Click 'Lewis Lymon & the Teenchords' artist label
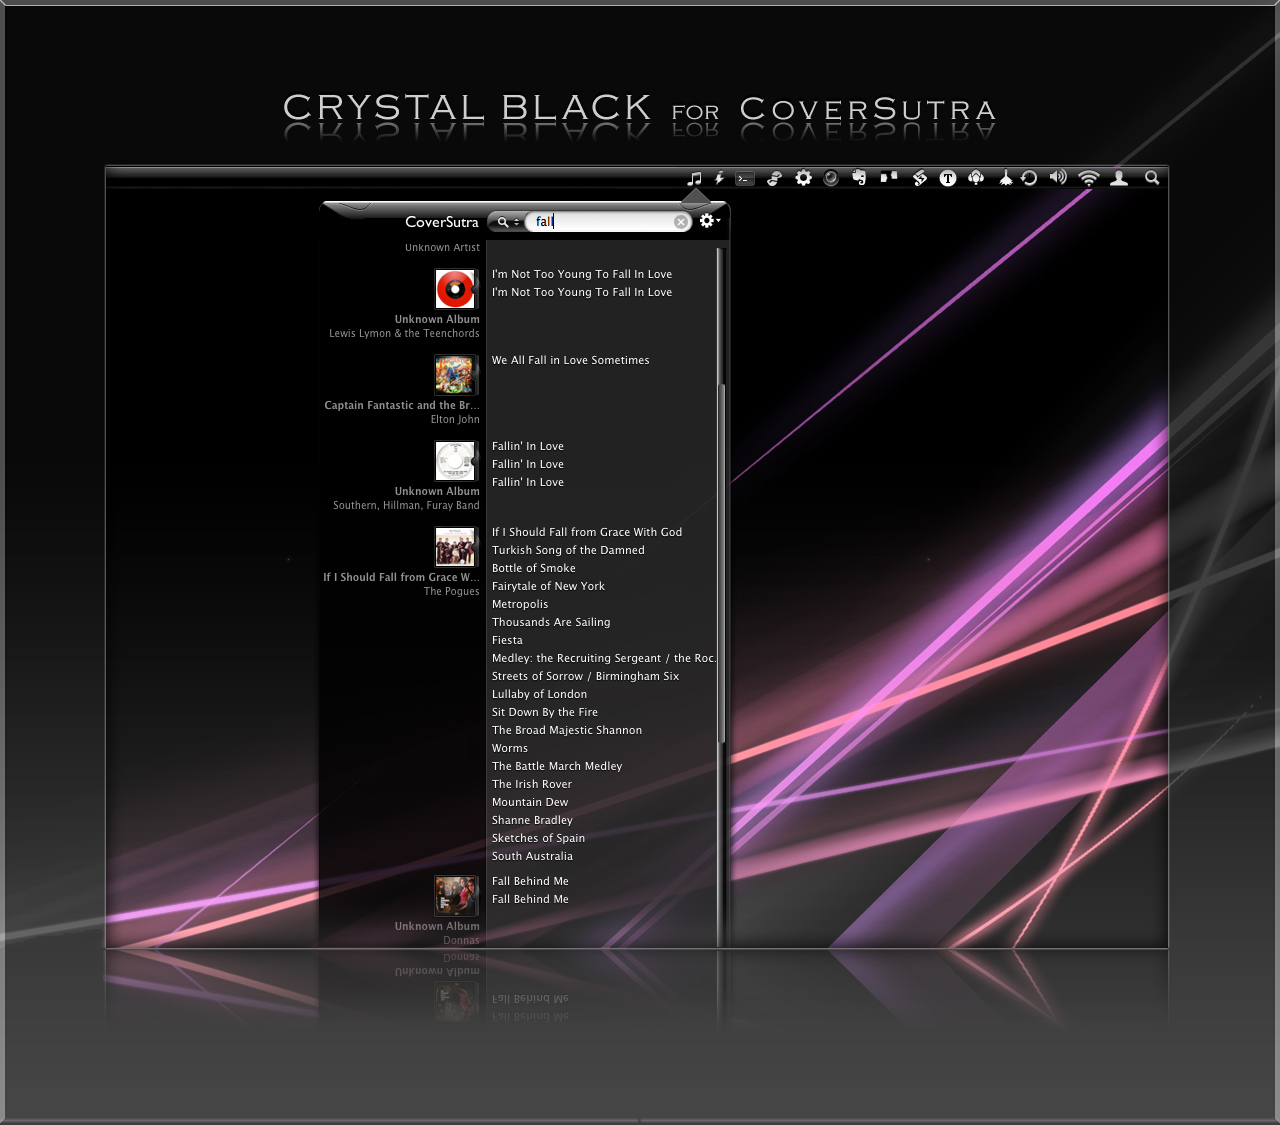This screenshot has height=1125, width=1280. (404, 333)
